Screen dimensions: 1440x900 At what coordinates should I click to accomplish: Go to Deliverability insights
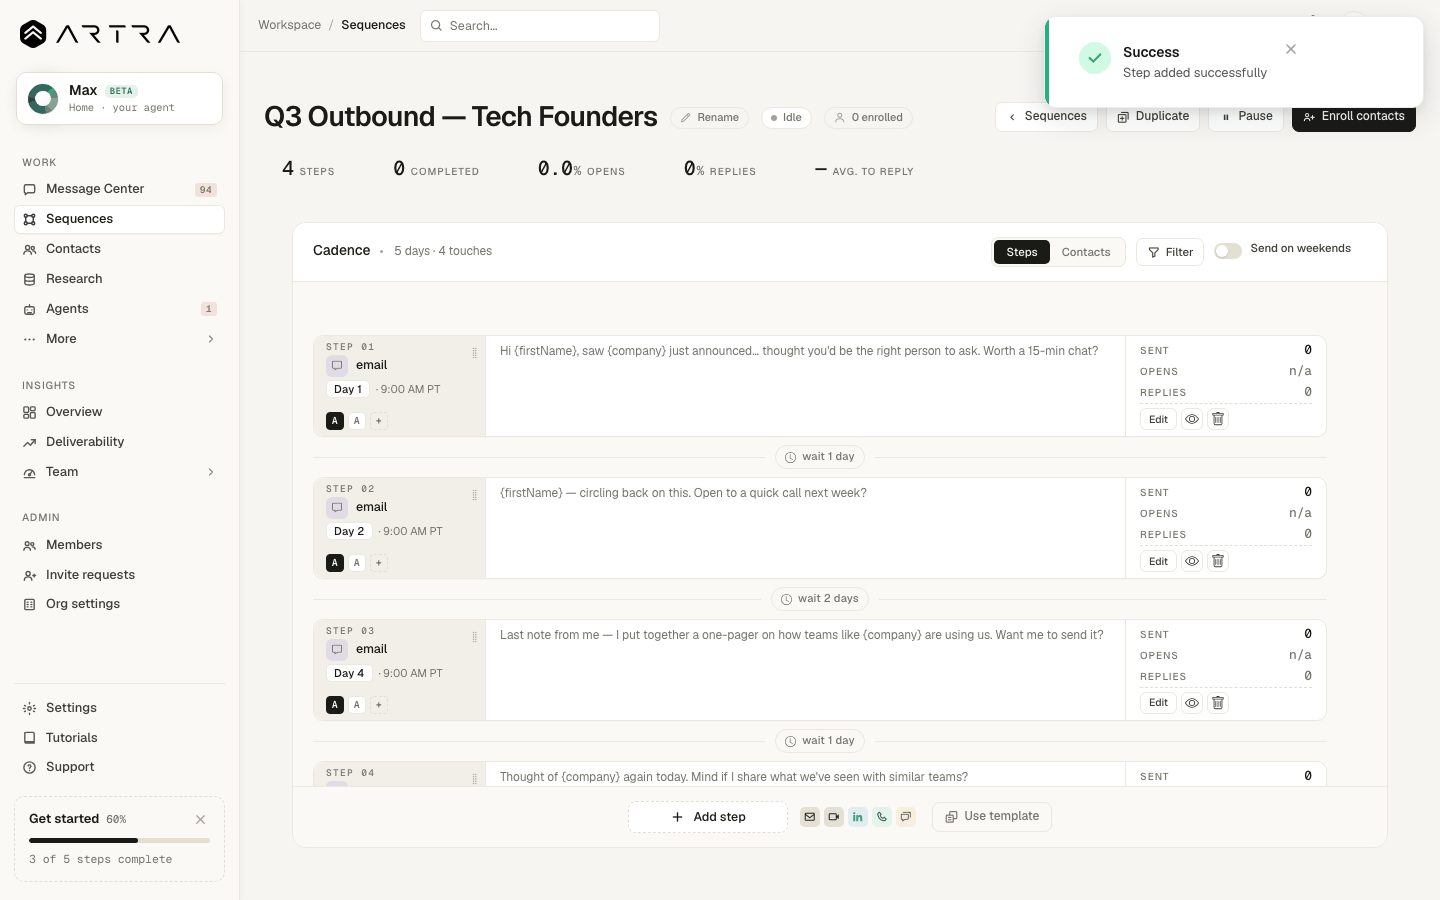pyautogui.click(x=119, y=442)
